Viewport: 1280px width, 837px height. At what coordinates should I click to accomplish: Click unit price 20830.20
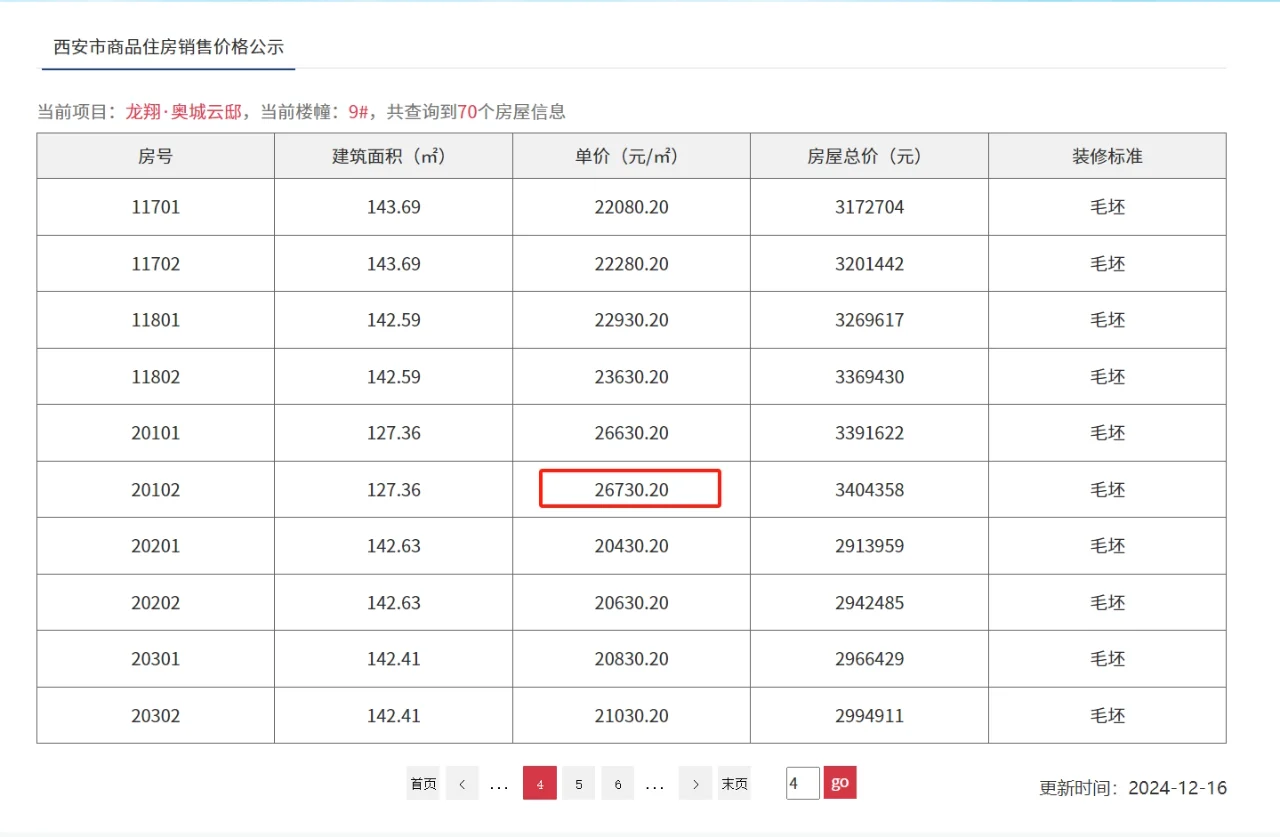point(631,659)
